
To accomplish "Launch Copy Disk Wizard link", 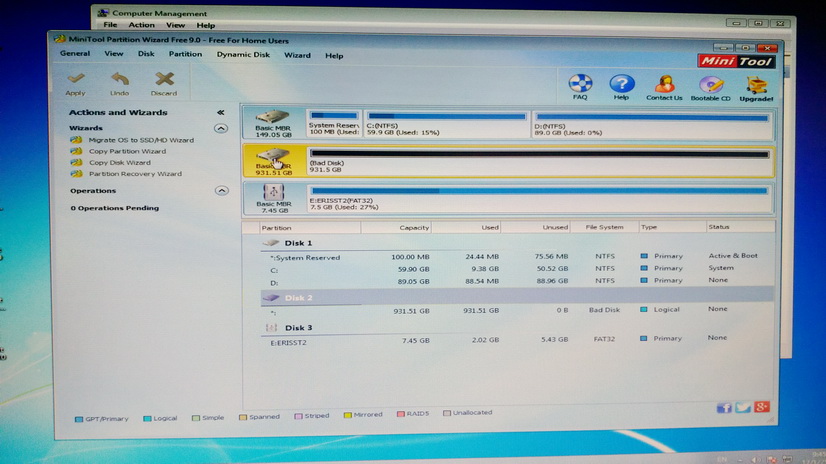I will click(120, 163).
